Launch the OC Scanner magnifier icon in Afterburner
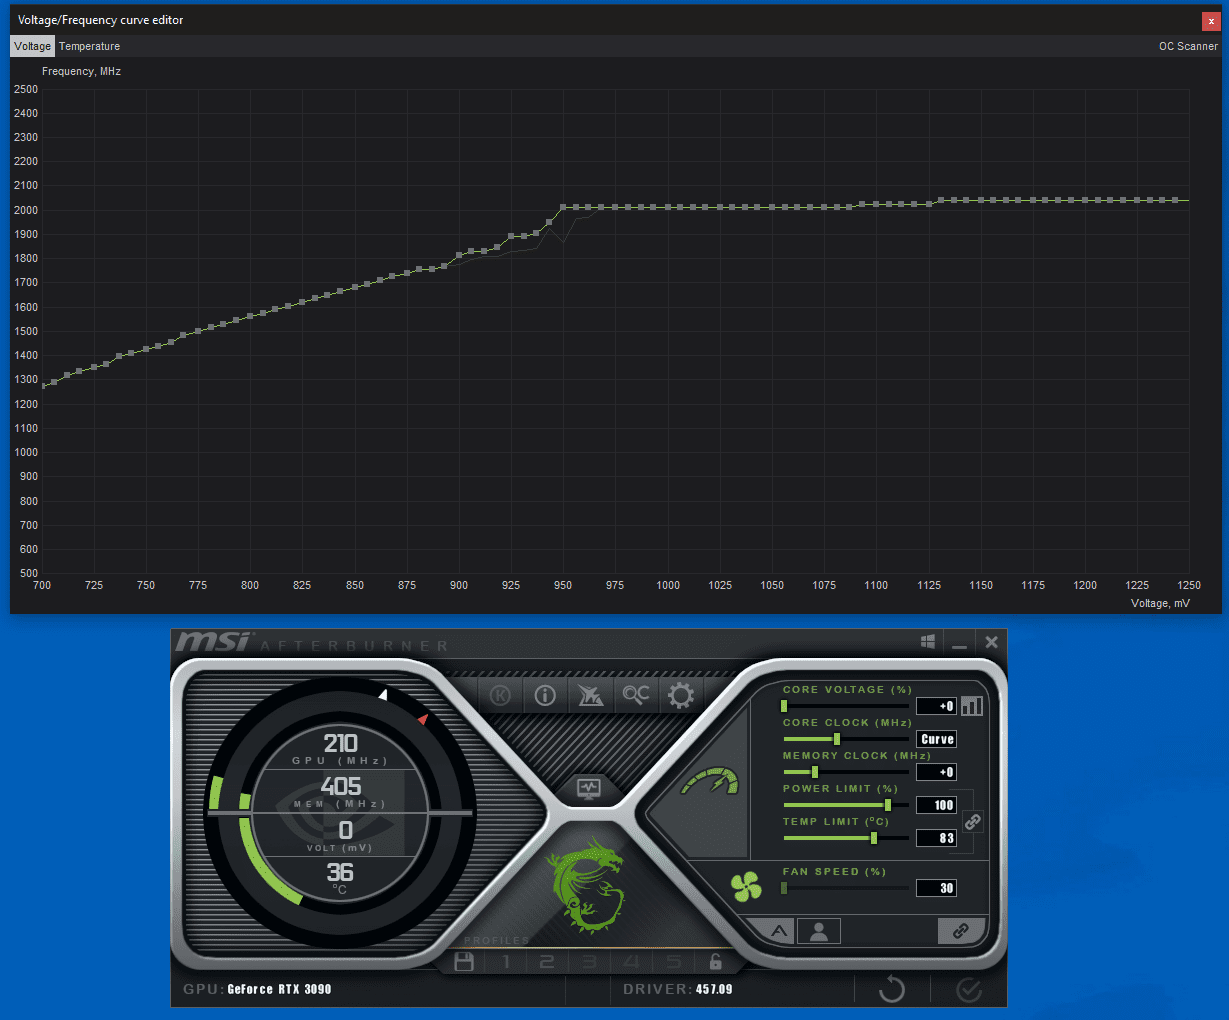The image size is (1229, 1020). tap(635, 694)
